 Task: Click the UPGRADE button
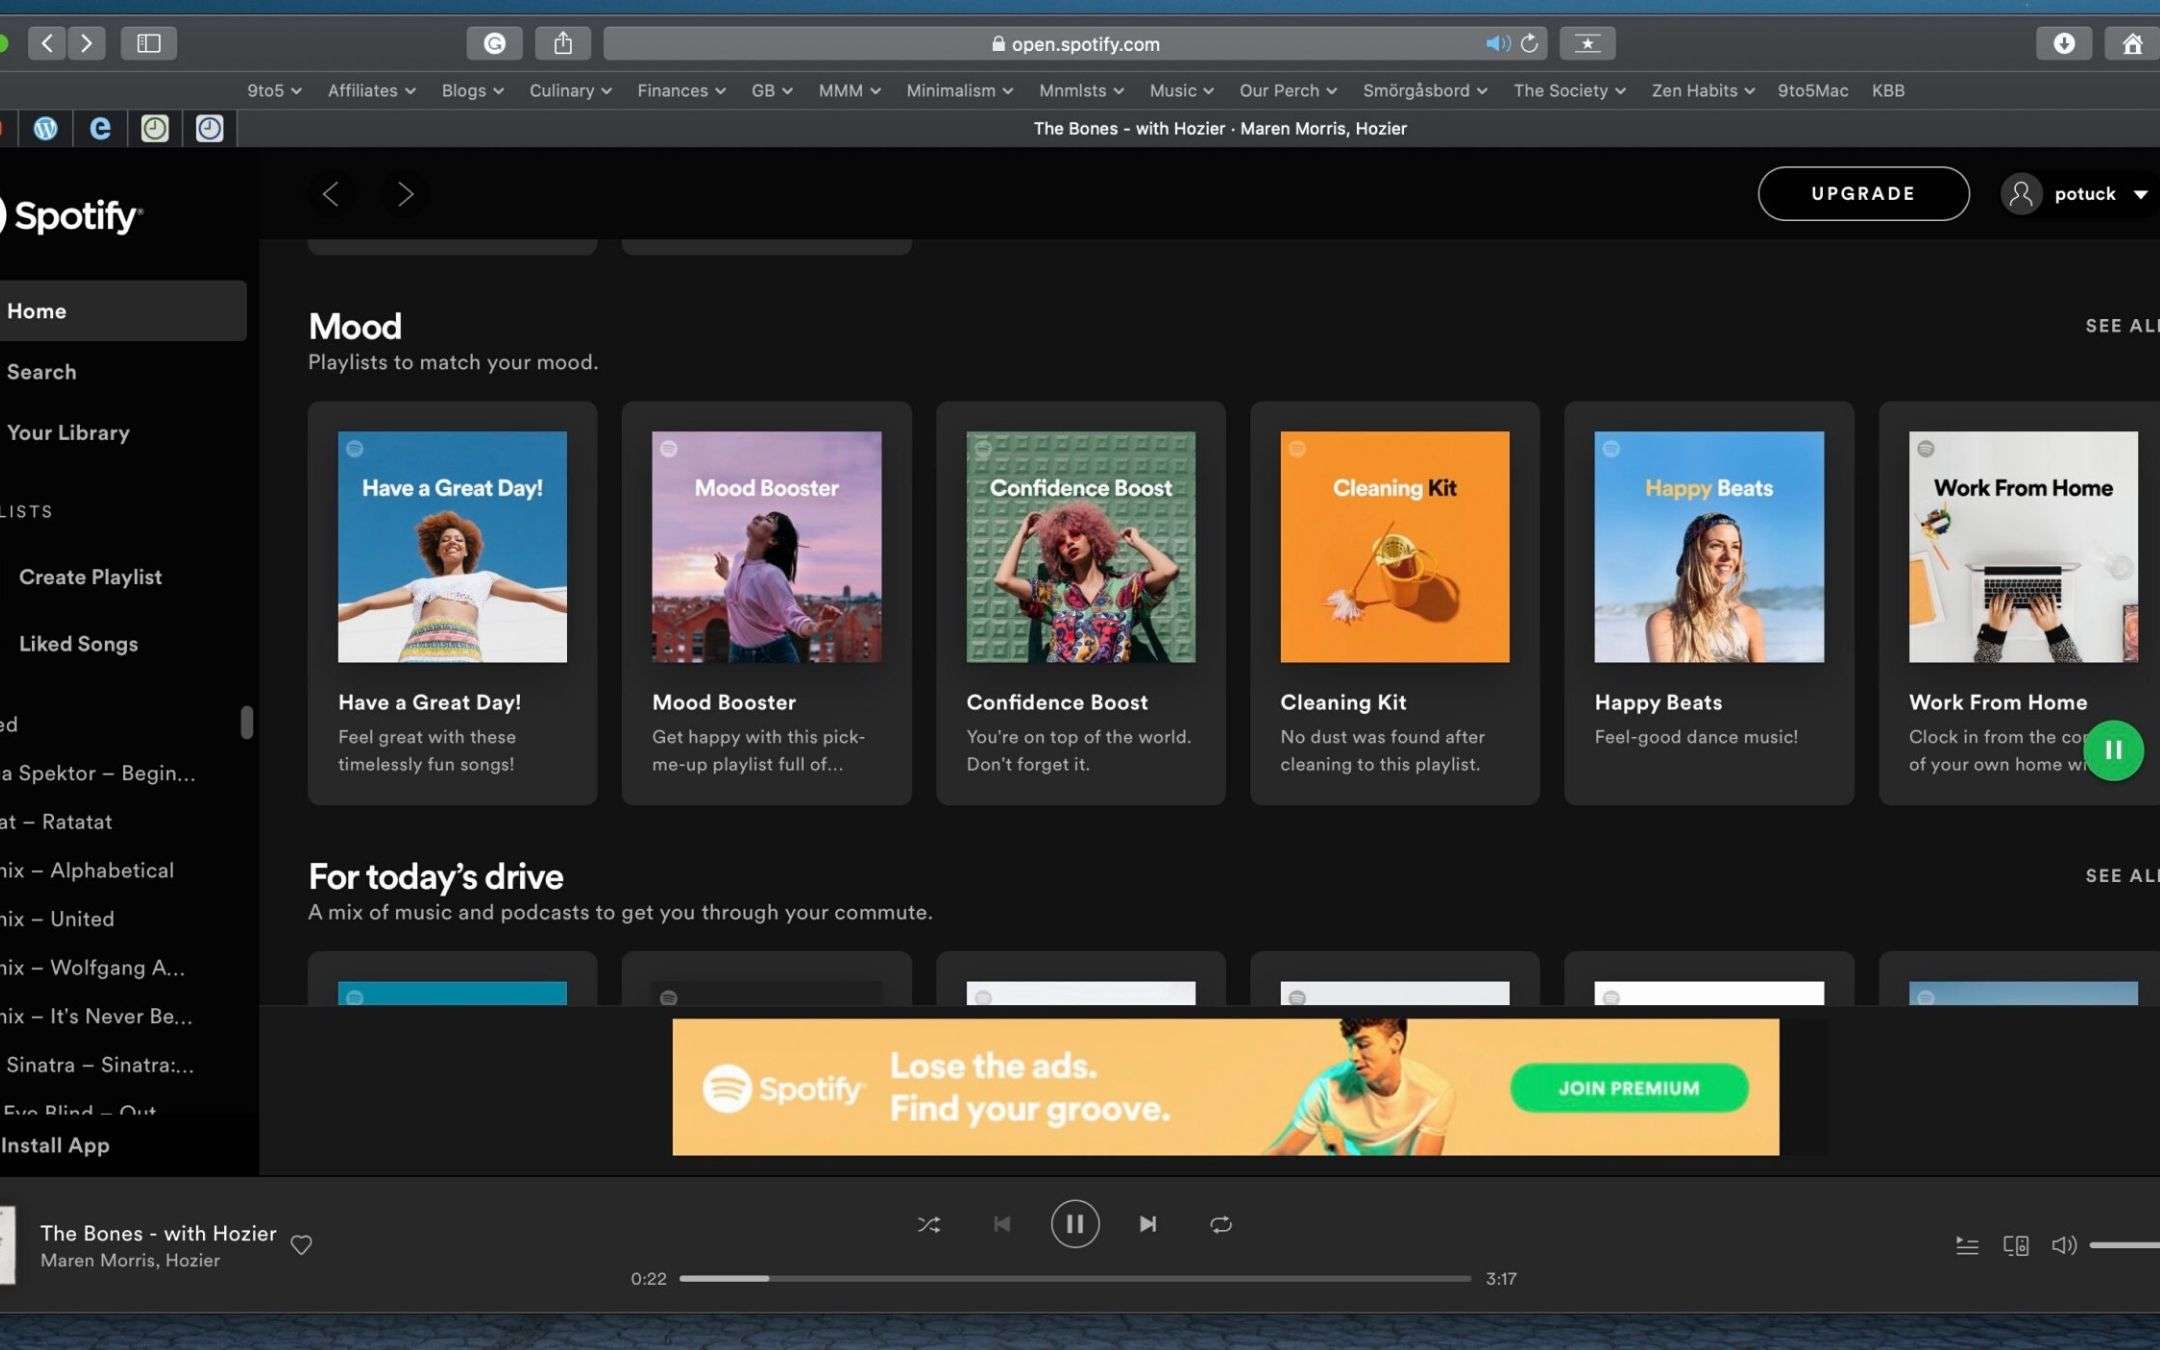click(1861, 193)
